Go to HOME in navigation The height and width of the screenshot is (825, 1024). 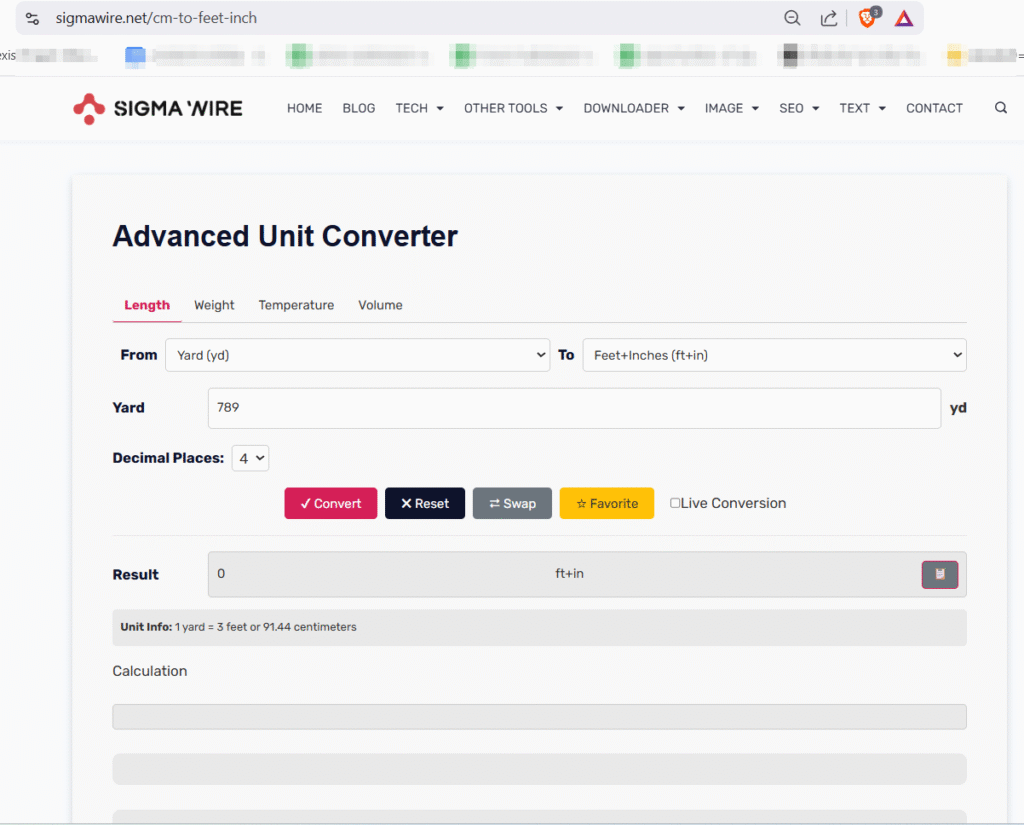[x=304, y=108]
